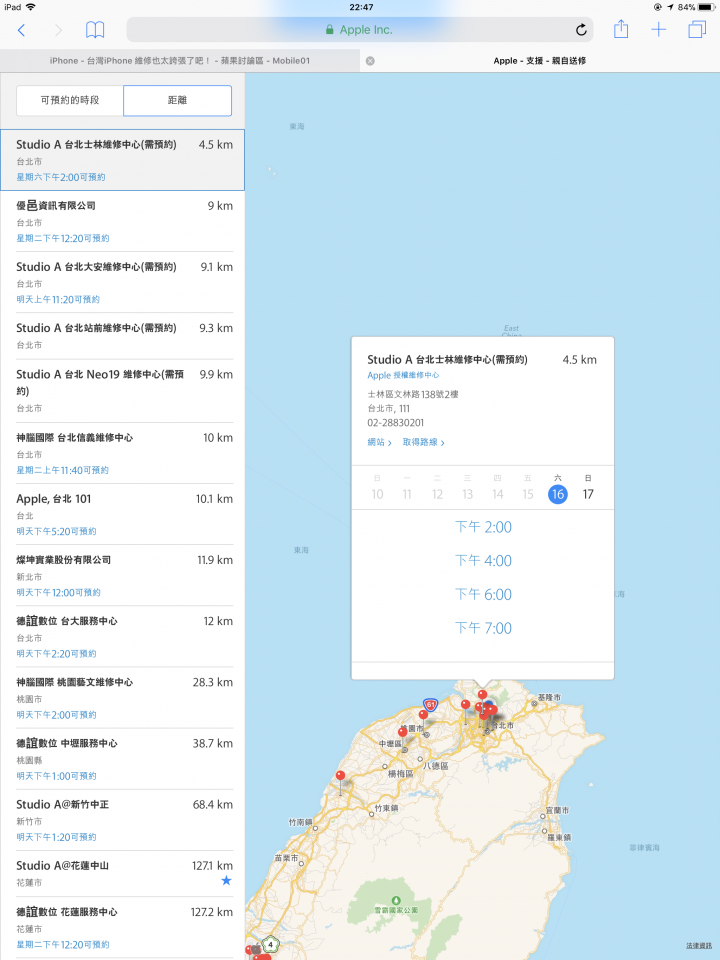The height and width of the screenshot is (960, 720).
Task: Tap the red map pin at 中壢區
Action: tap(402, 733)
